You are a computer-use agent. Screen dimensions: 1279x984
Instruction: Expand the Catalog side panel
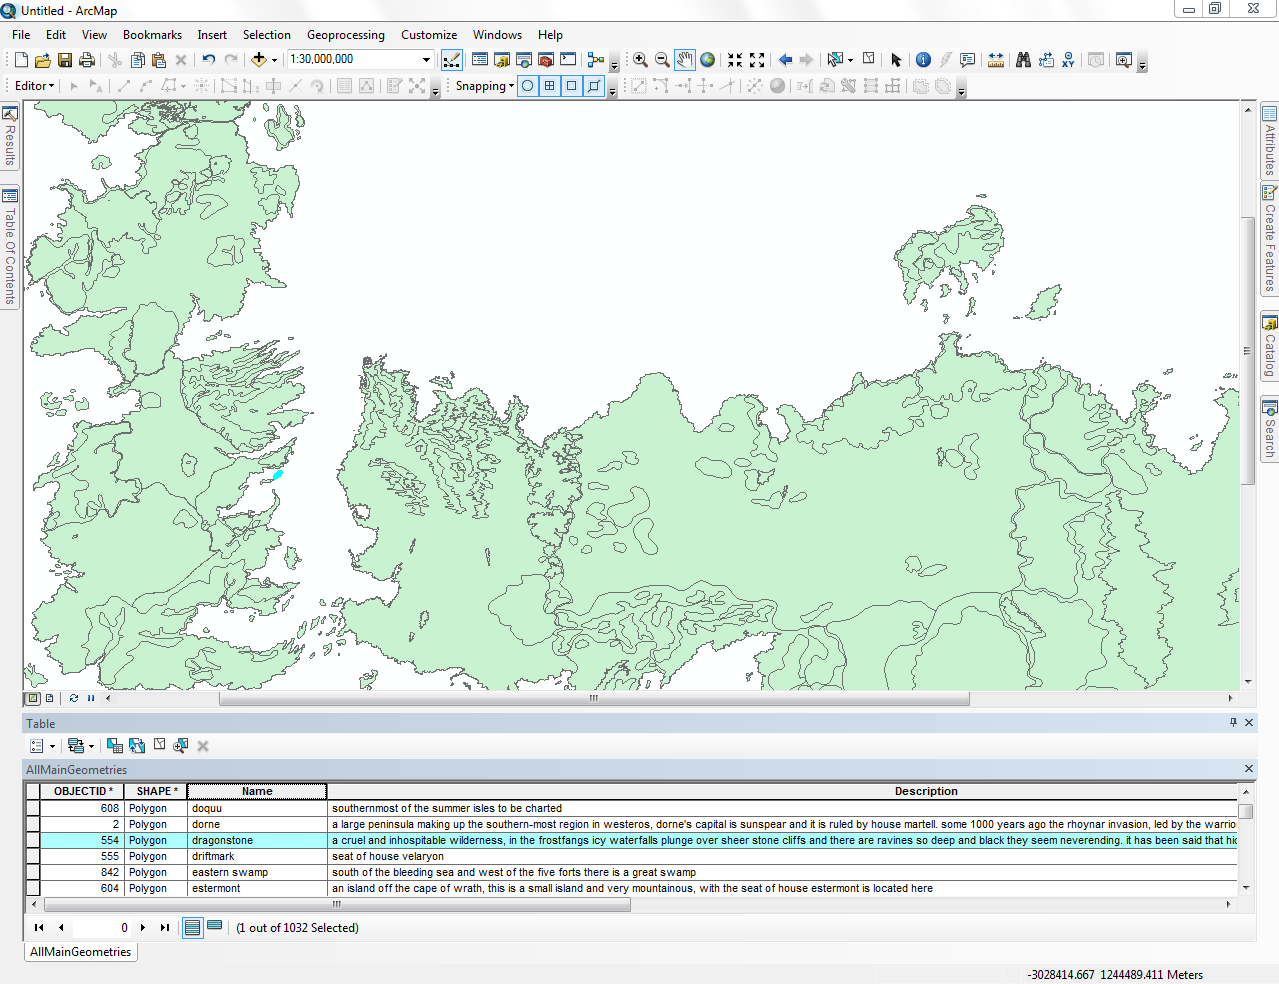(x=1270, y=347)
